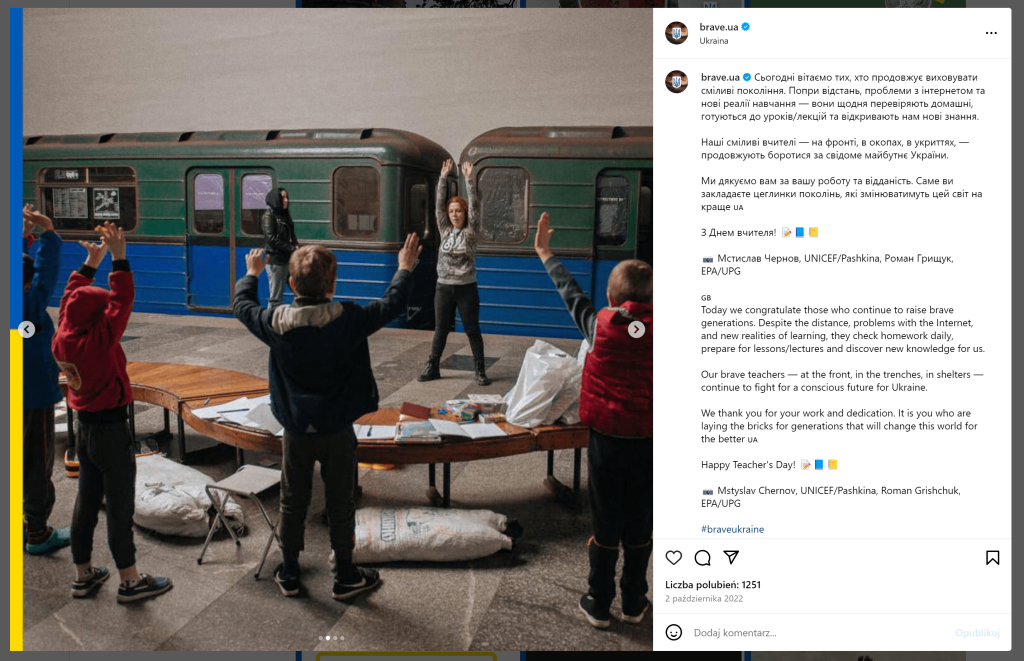Click the 2 października 2022 post date
The height and width of the screenshot is (661, 1024).
(703, 598)
